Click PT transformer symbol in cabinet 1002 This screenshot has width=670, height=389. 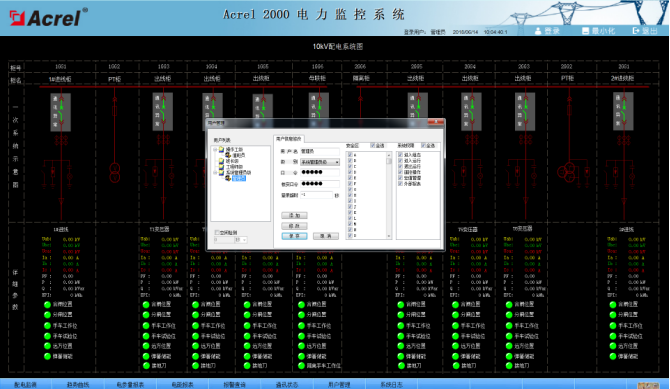tap(115, 172)
